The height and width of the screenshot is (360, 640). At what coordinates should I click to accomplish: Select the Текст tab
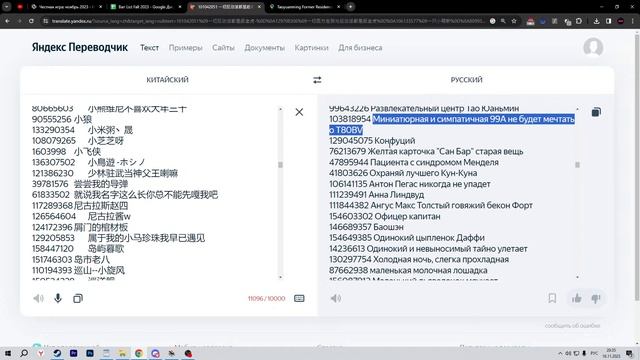149,48
